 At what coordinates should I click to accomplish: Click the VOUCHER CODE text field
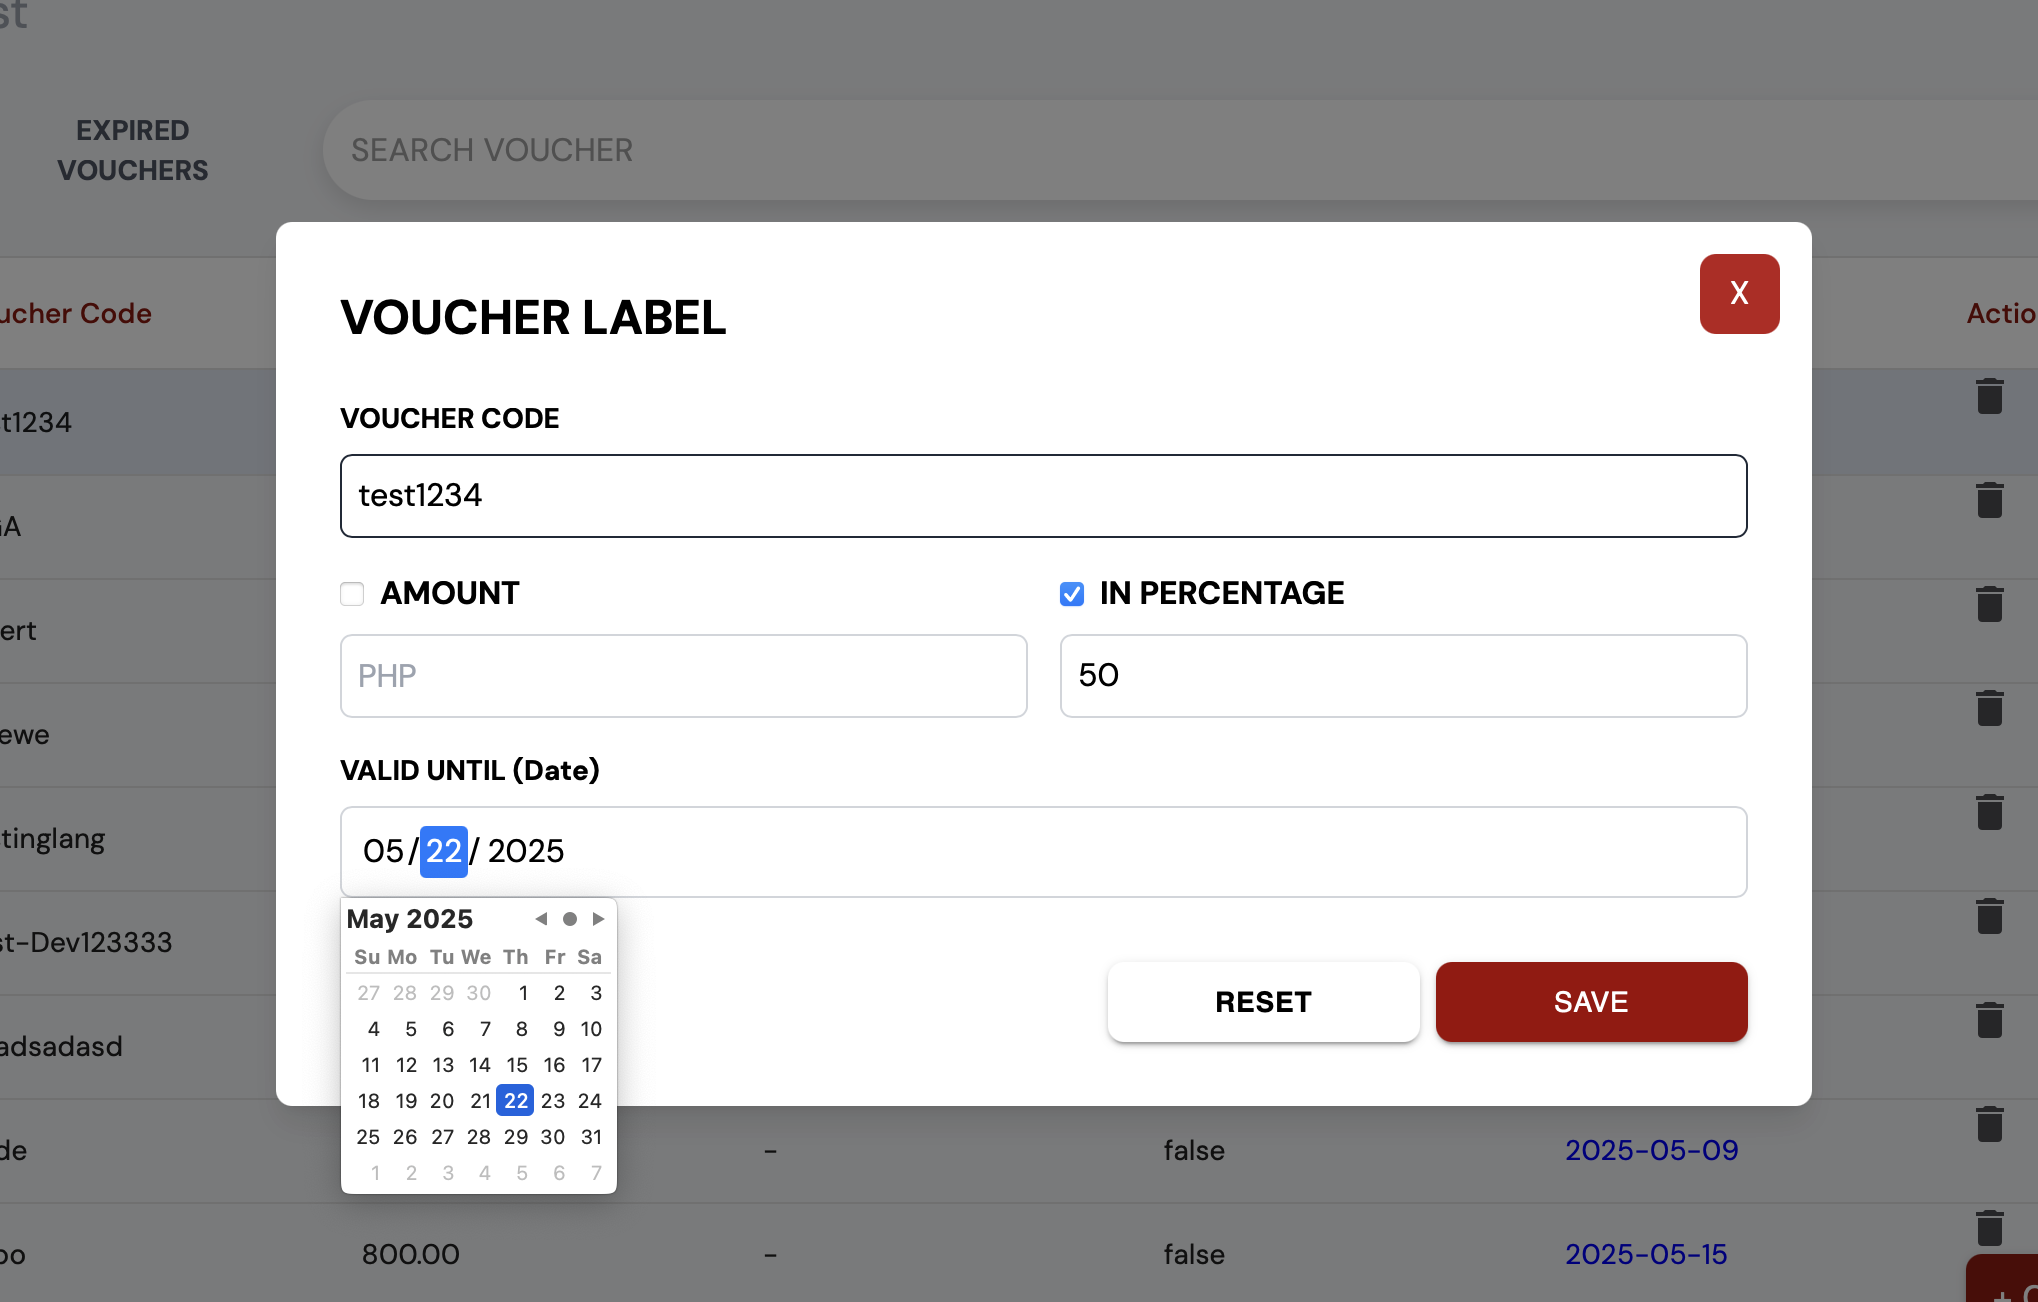tap(1043, 496)
